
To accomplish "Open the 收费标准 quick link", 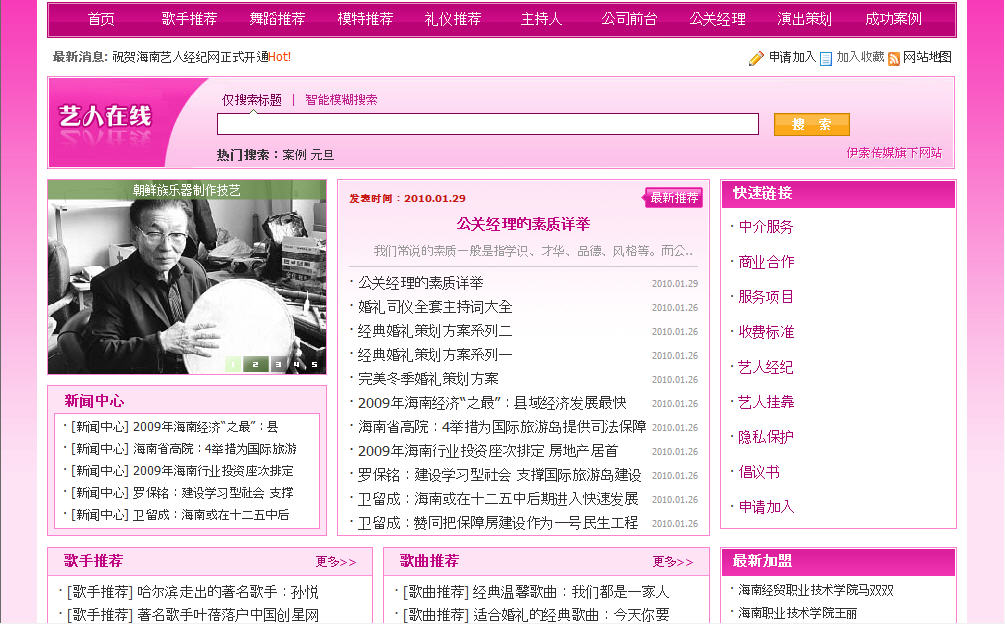I will coord(766,332).
